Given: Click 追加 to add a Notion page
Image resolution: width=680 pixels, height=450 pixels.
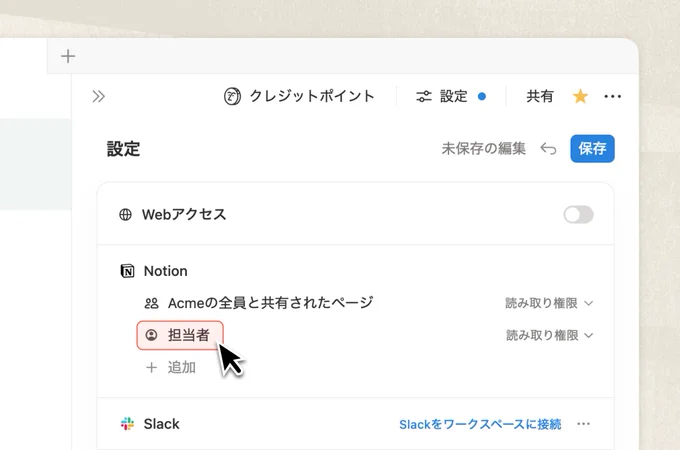Looking at the screenshot, I should (x=171, y=368).
